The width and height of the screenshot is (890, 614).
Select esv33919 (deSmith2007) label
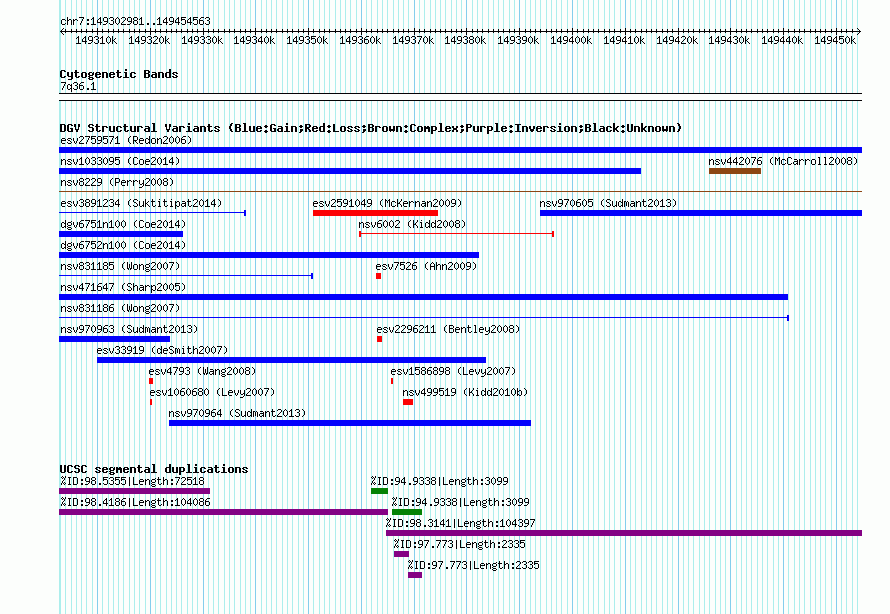tap(162, 350)
